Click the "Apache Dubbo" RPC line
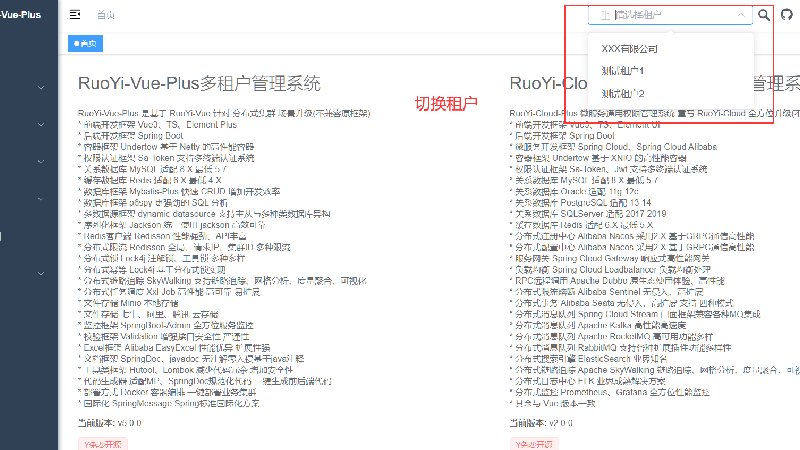The height and width of the screenshot is (450, 800). (617, 281)
